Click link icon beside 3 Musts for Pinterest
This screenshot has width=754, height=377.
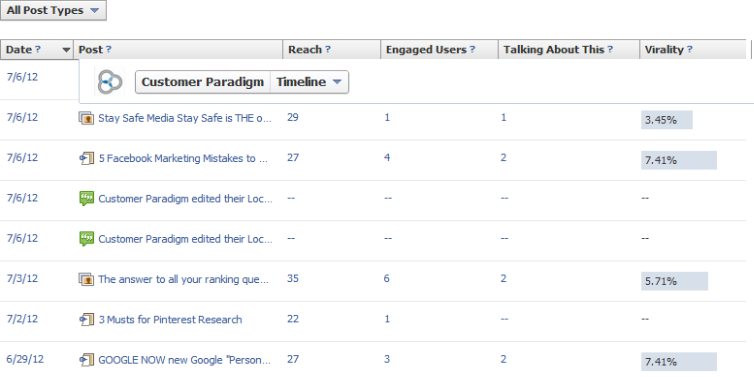[86, 320]
